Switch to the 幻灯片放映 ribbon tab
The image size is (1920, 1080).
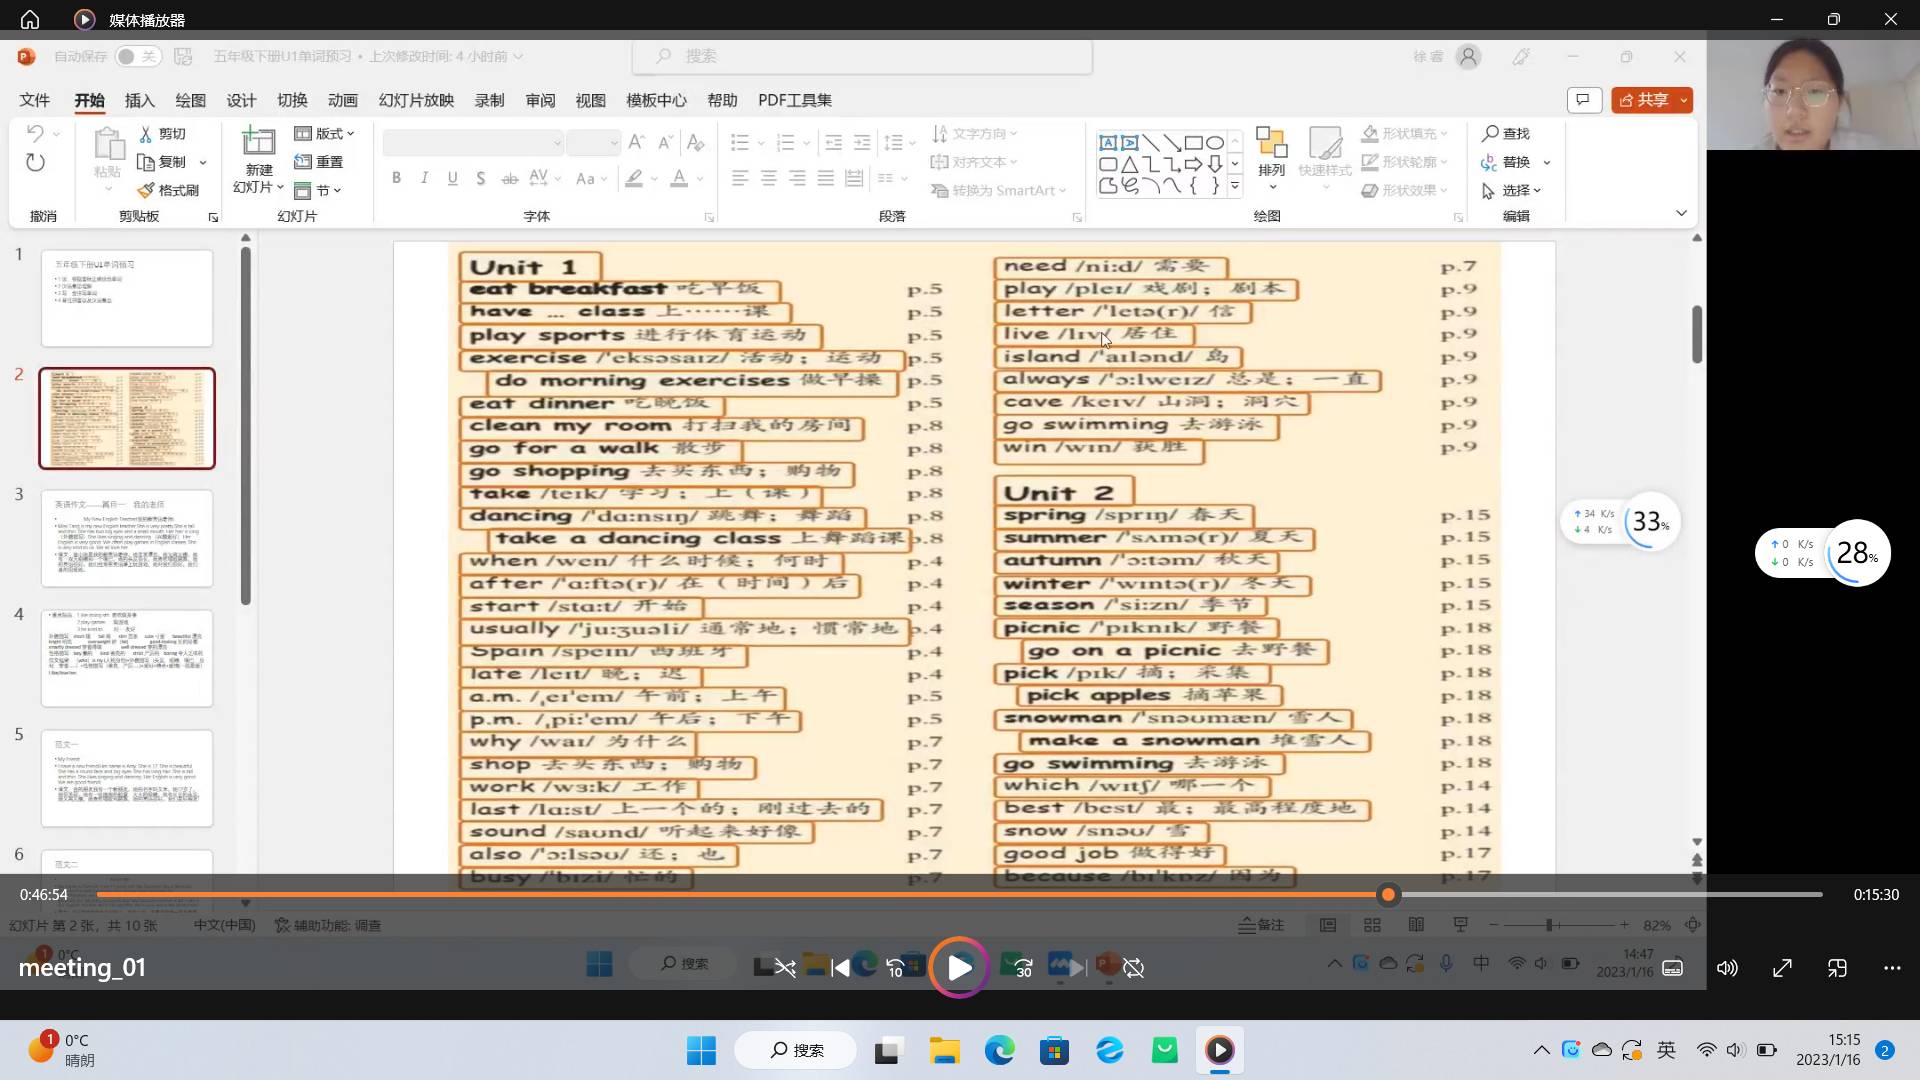416,100
